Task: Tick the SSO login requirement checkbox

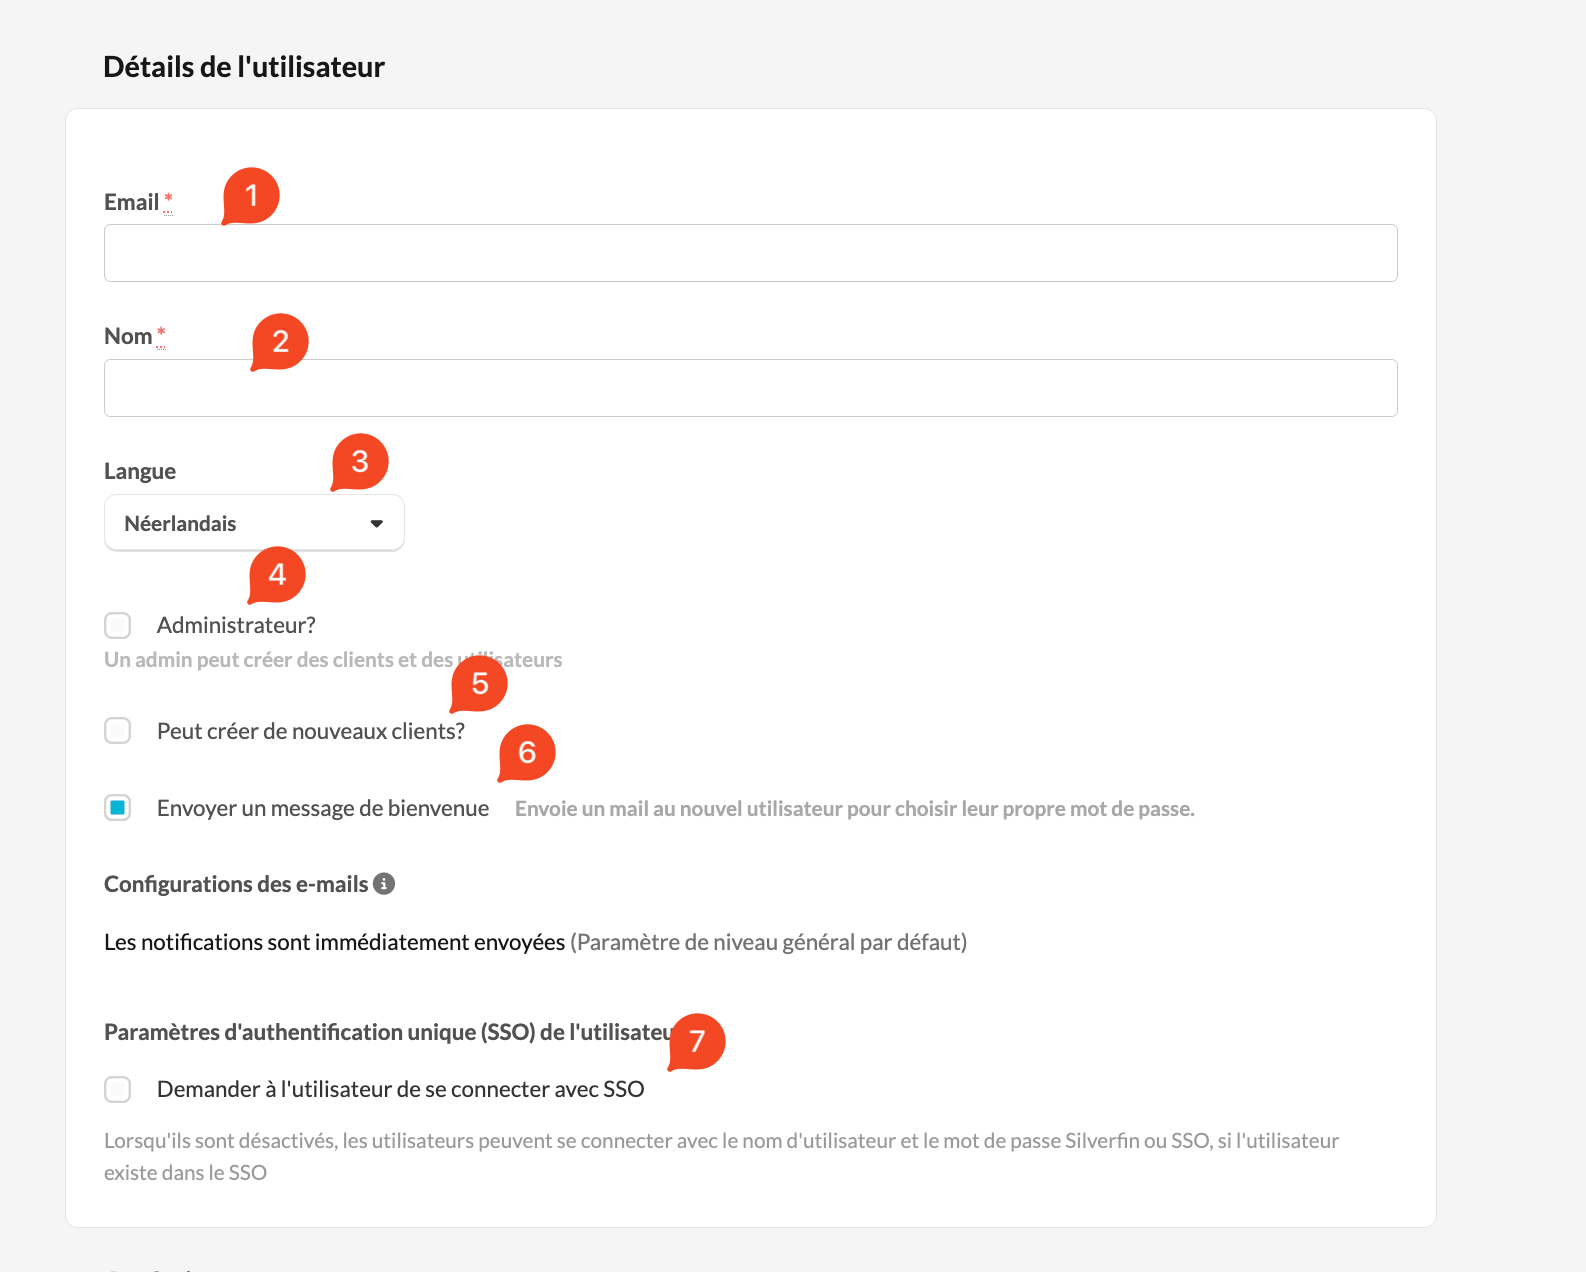Action: (x=118, y=1089)
